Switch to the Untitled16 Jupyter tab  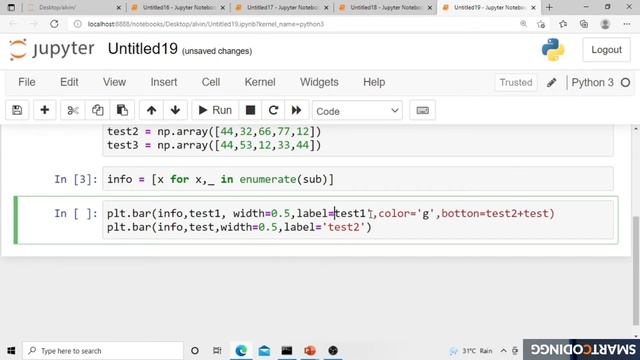point(178,7)
